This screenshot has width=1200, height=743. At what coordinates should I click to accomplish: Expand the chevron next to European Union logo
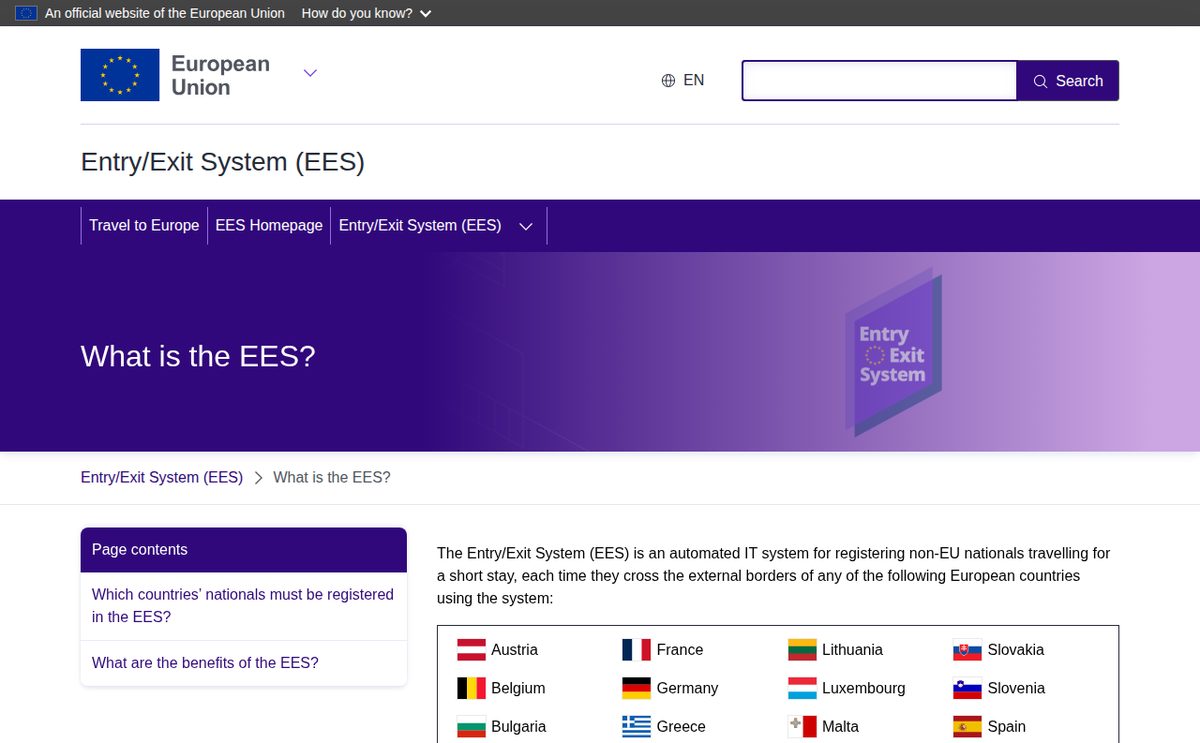tap(310, 72)
